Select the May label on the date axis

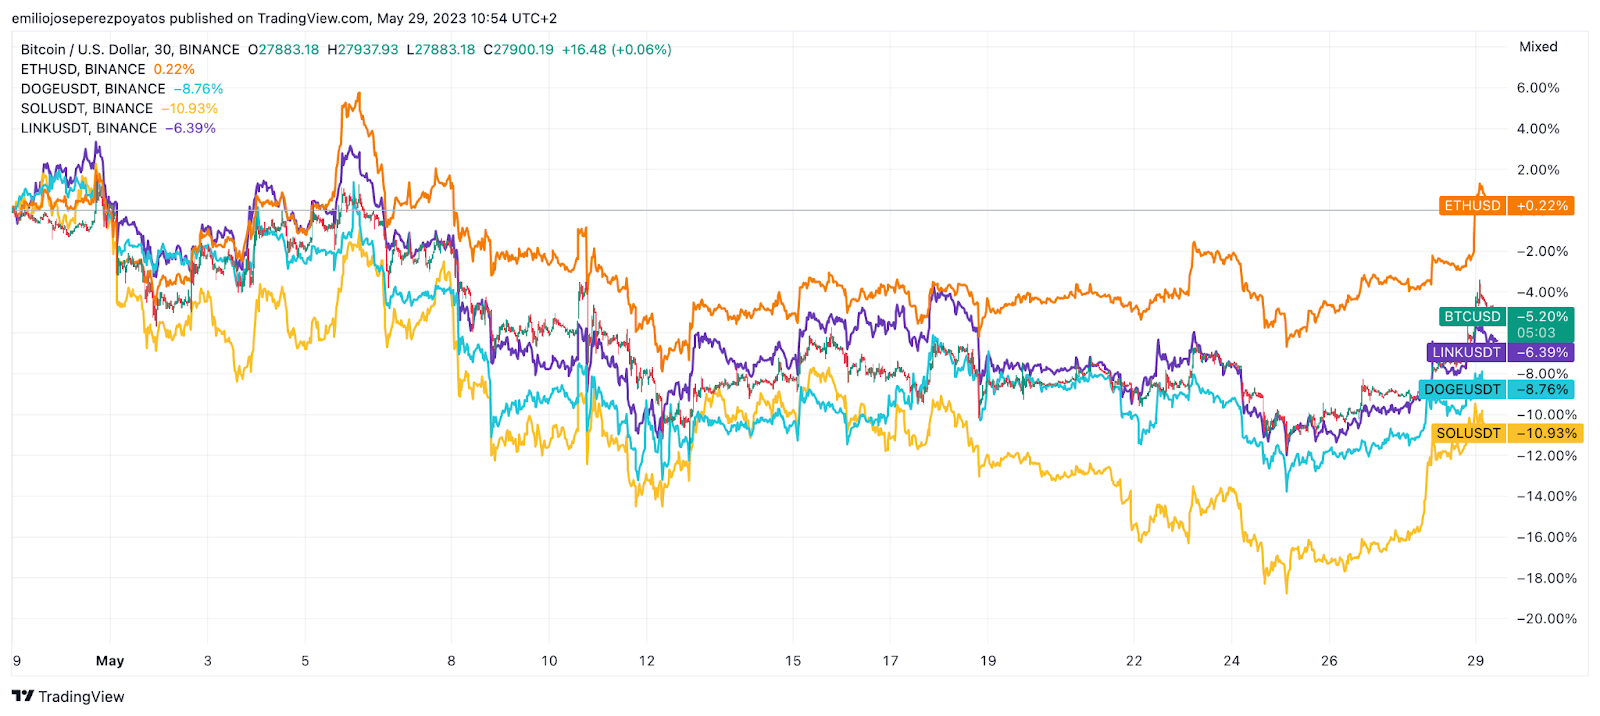pyautogui.click(x=110, y=661)
